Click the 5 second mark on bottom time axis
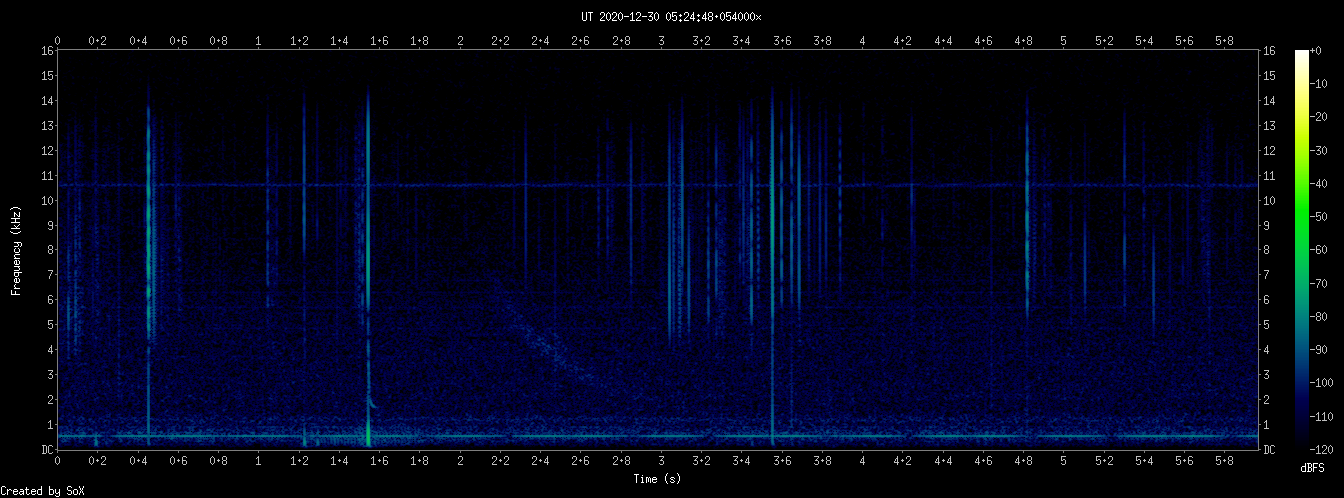The width and height of the screenshot is (1344, 498). click(1063, 461)
